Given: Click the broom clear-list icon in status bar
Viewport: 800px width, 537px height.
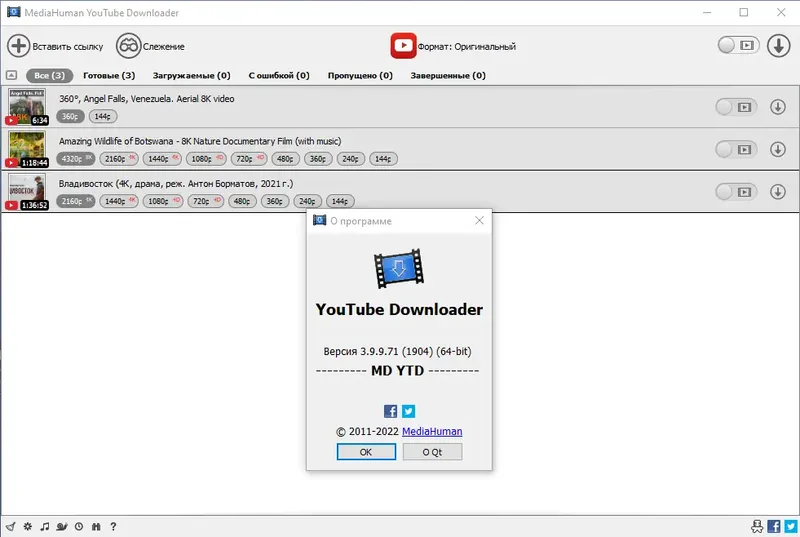Looking at the screenshot, I should (11, 526).
